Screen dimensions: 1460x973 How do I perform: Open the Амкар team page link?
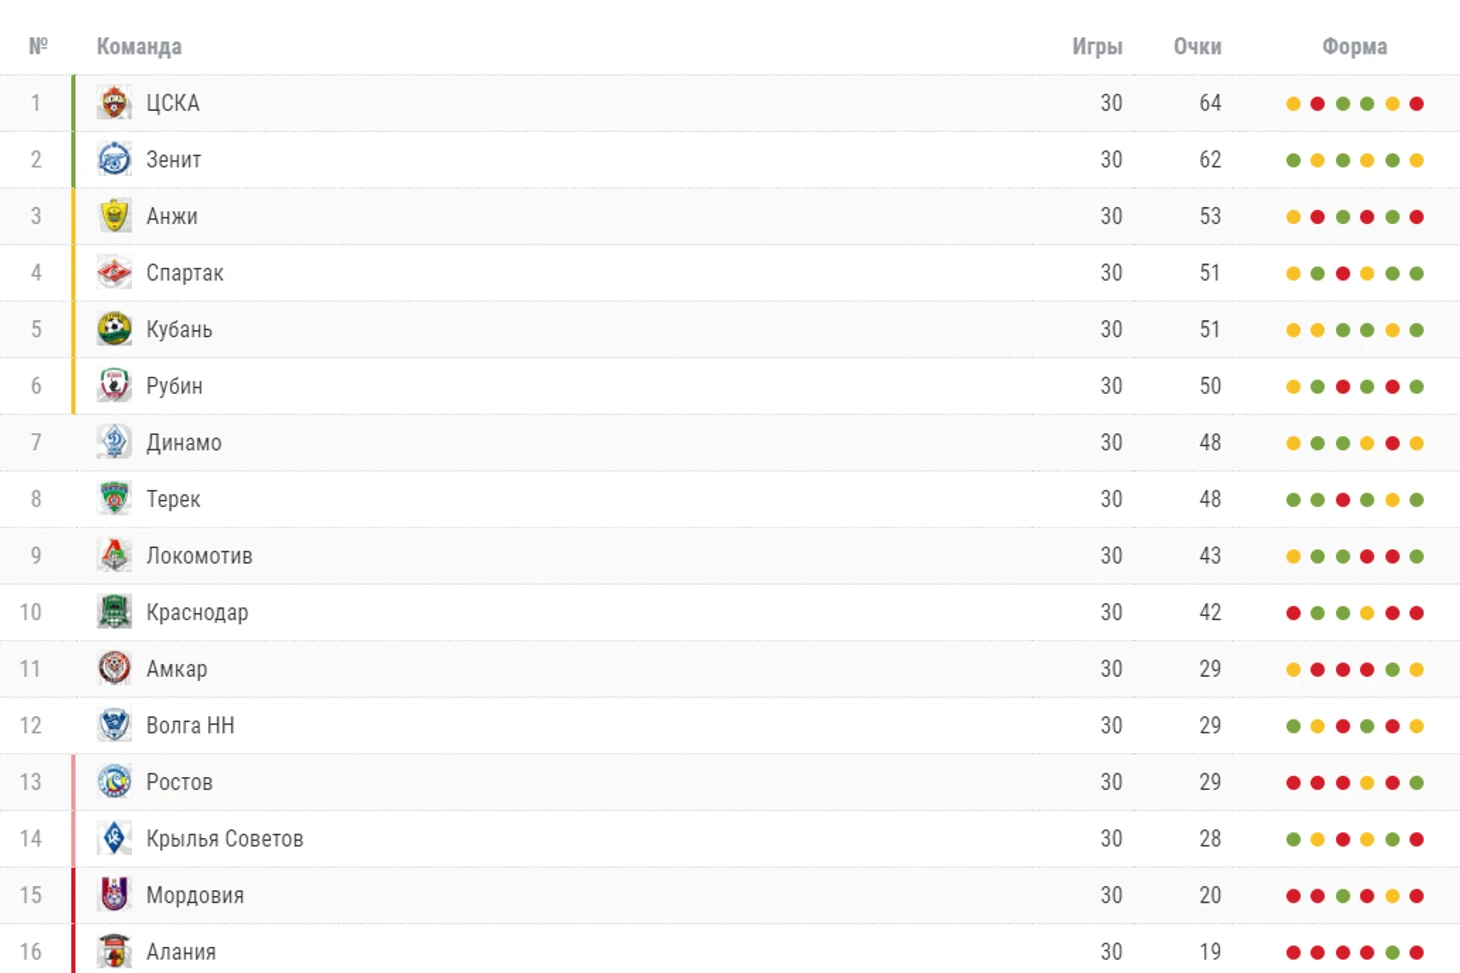(176, 669)
